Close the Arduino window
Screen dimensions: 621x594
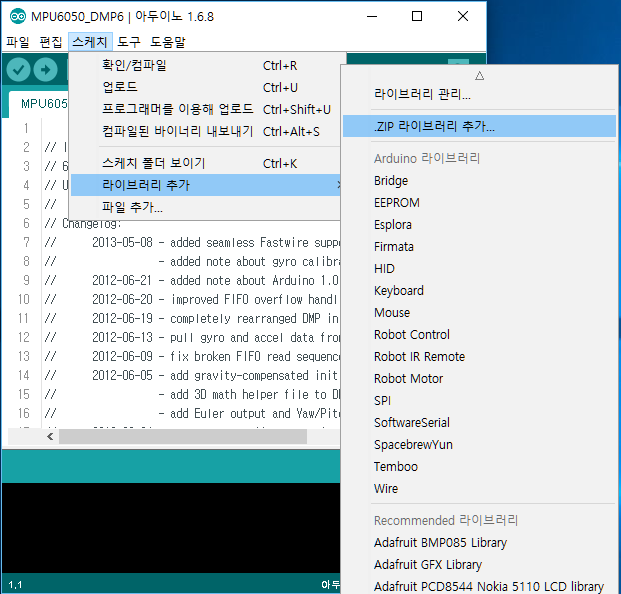[x=463, y=17]
